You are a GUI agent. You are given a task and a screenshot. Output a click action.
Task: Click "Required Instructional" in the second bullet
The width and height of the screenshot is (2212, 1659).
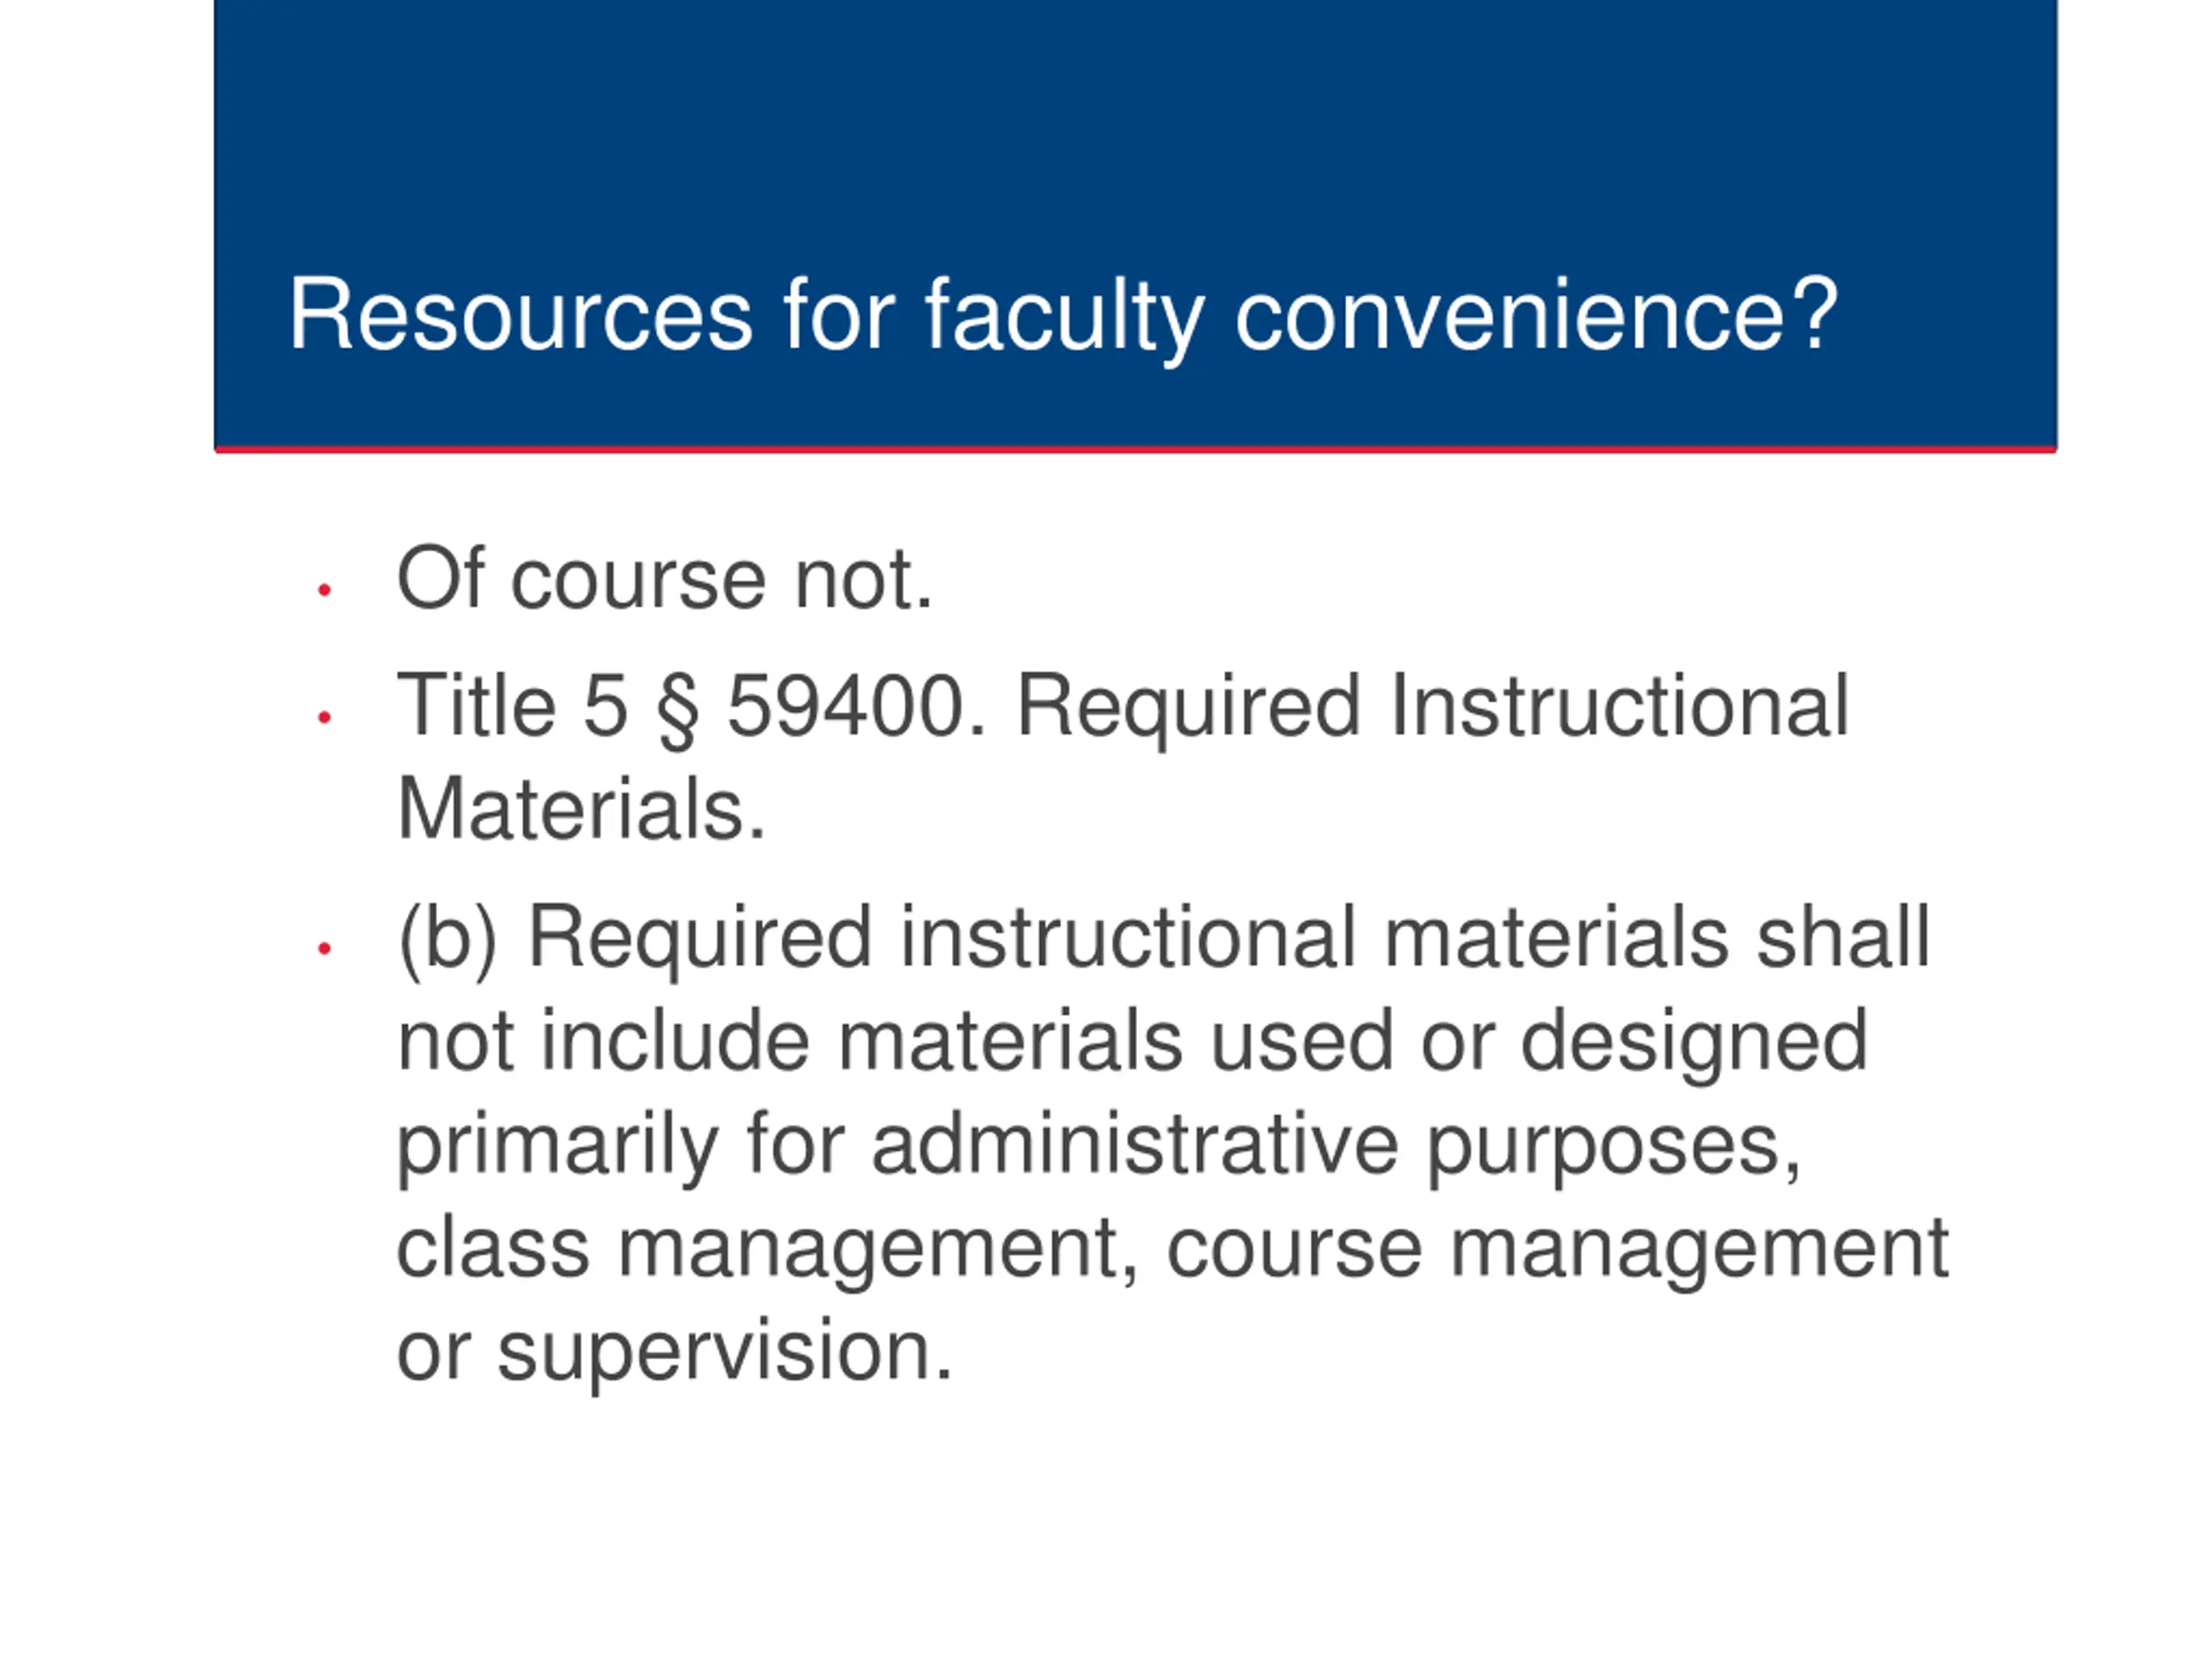click(1432, 706)
